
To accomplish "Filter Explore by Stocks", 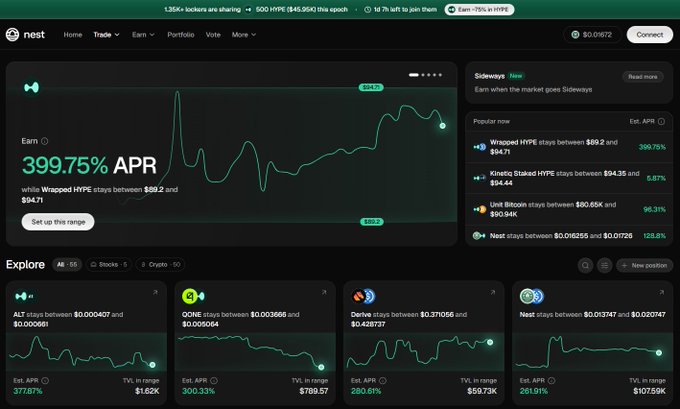I will pyautogui.click(x=109, y=265).
